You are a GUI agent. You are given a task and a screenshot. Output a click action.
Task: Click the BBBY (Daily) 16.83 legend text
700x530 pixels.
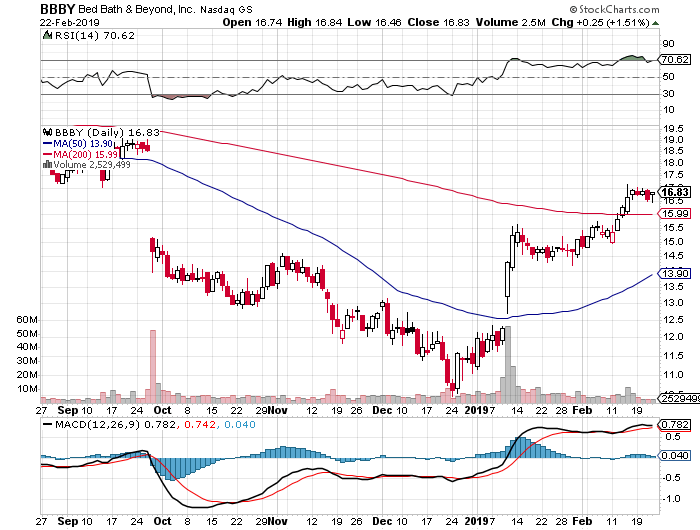pyautogui.click(x=107, y=133)
